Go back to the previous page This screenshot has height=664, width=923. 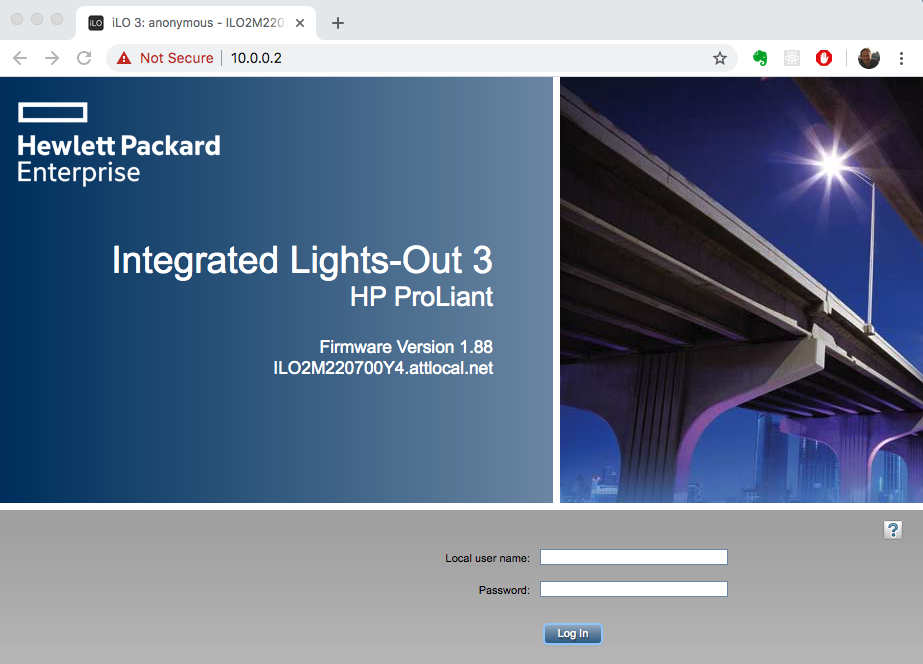click(x=20, y=58)
